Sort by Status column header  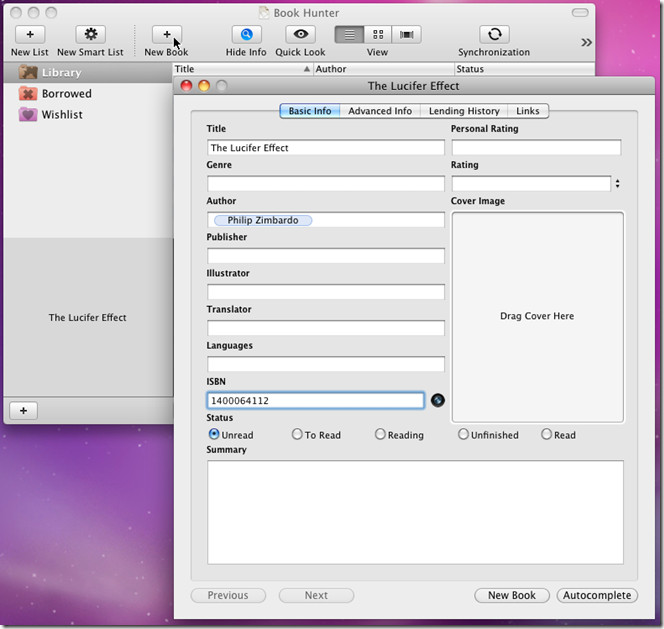tap(525, 69)
